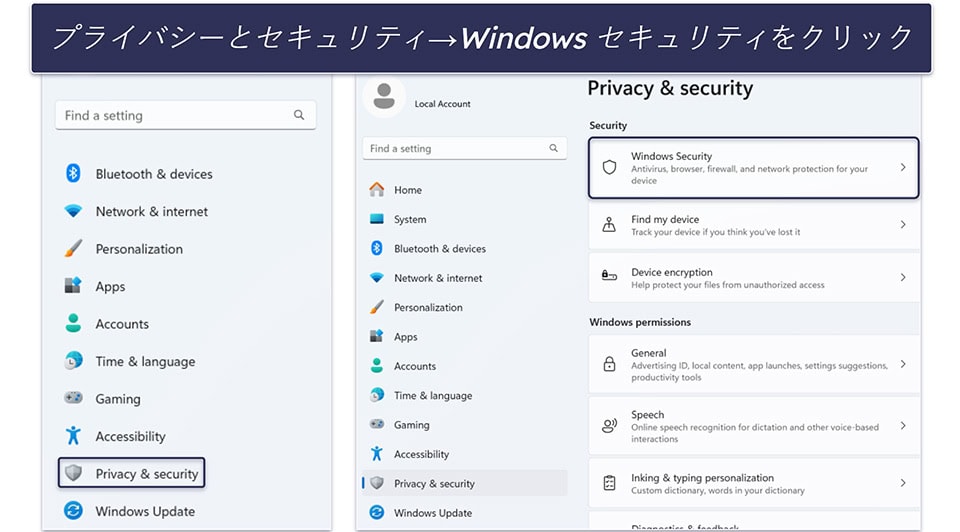Screen dimensions: 960x532
Task: Click Privacy & security shield icon in left panel
Action: click(x=73, y=473)
